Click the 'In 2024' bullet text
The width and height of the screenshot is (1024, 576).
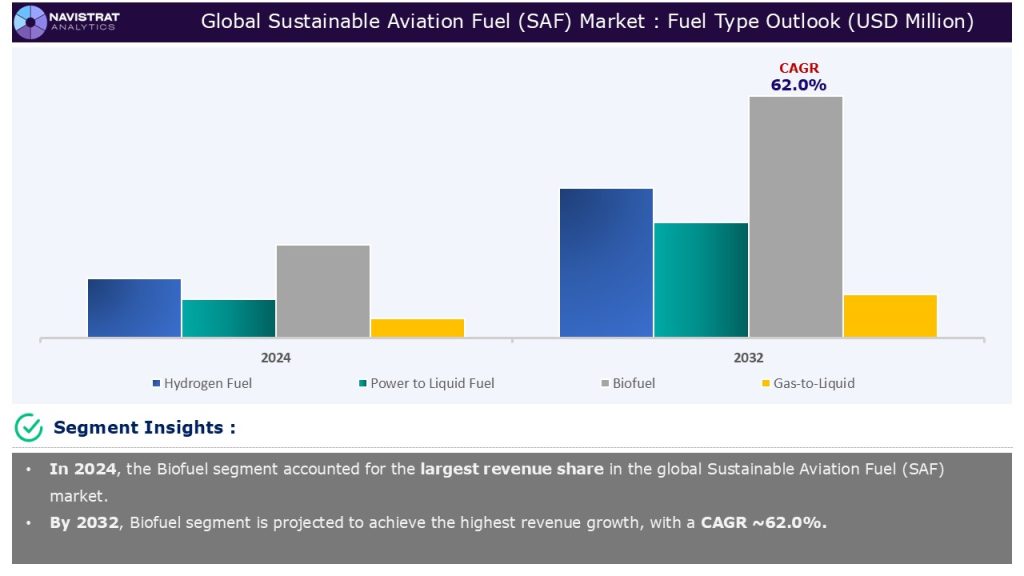[x=83, y=469]
